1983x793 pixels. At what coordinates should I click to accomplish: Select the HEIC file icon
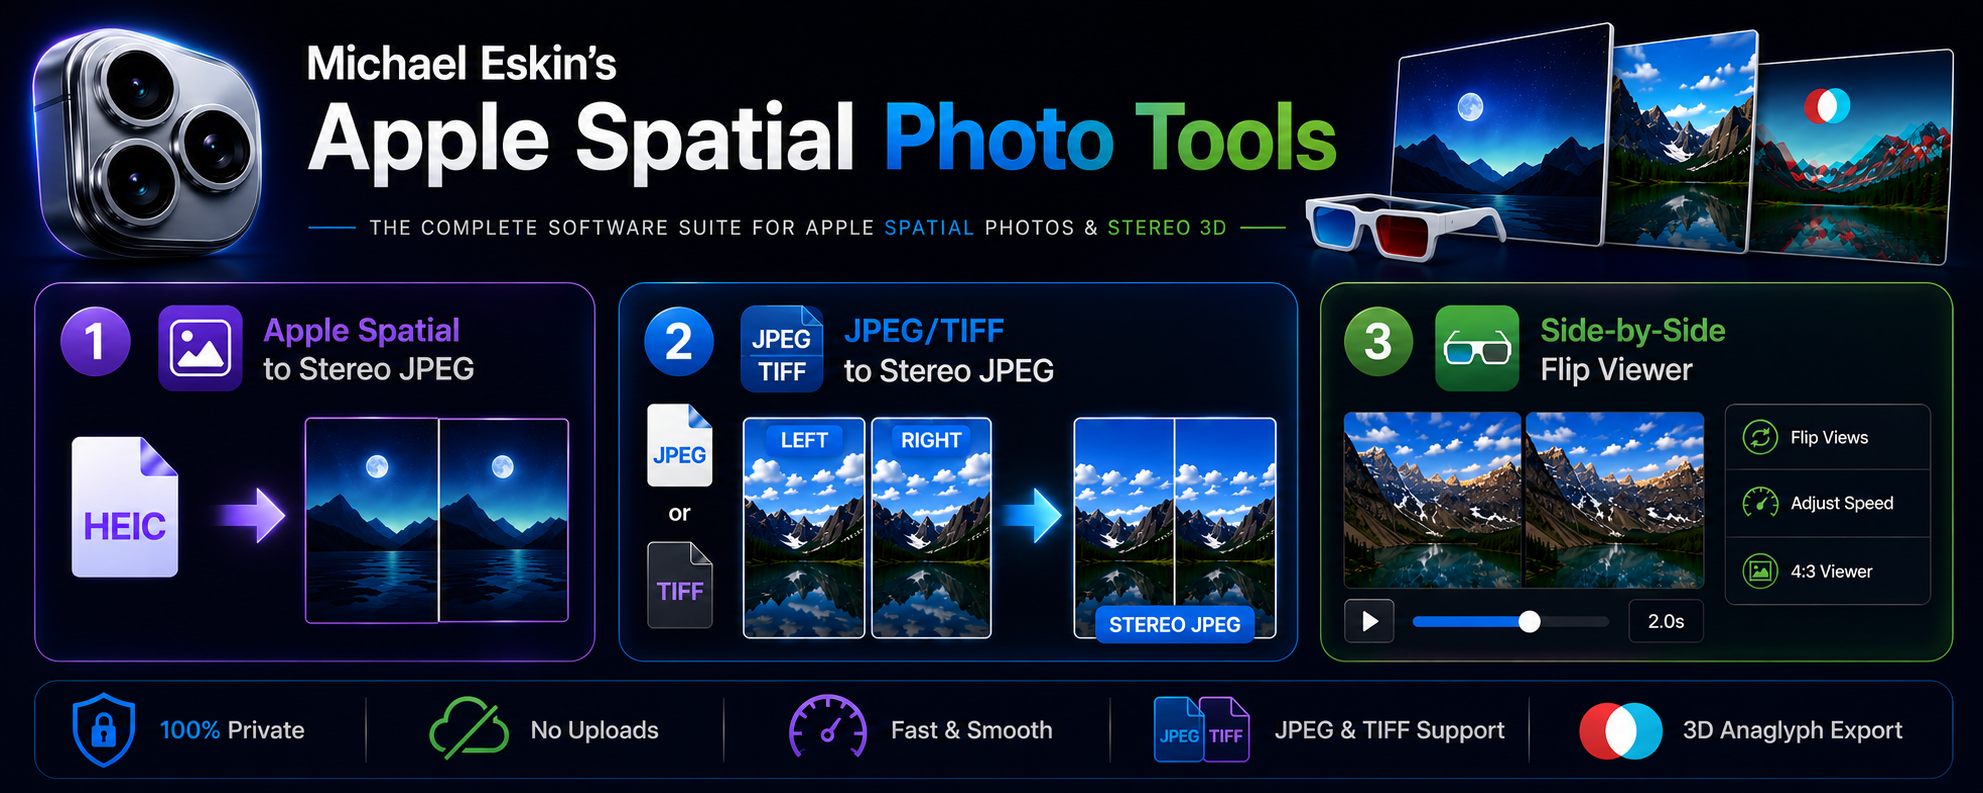coord(125,507)
